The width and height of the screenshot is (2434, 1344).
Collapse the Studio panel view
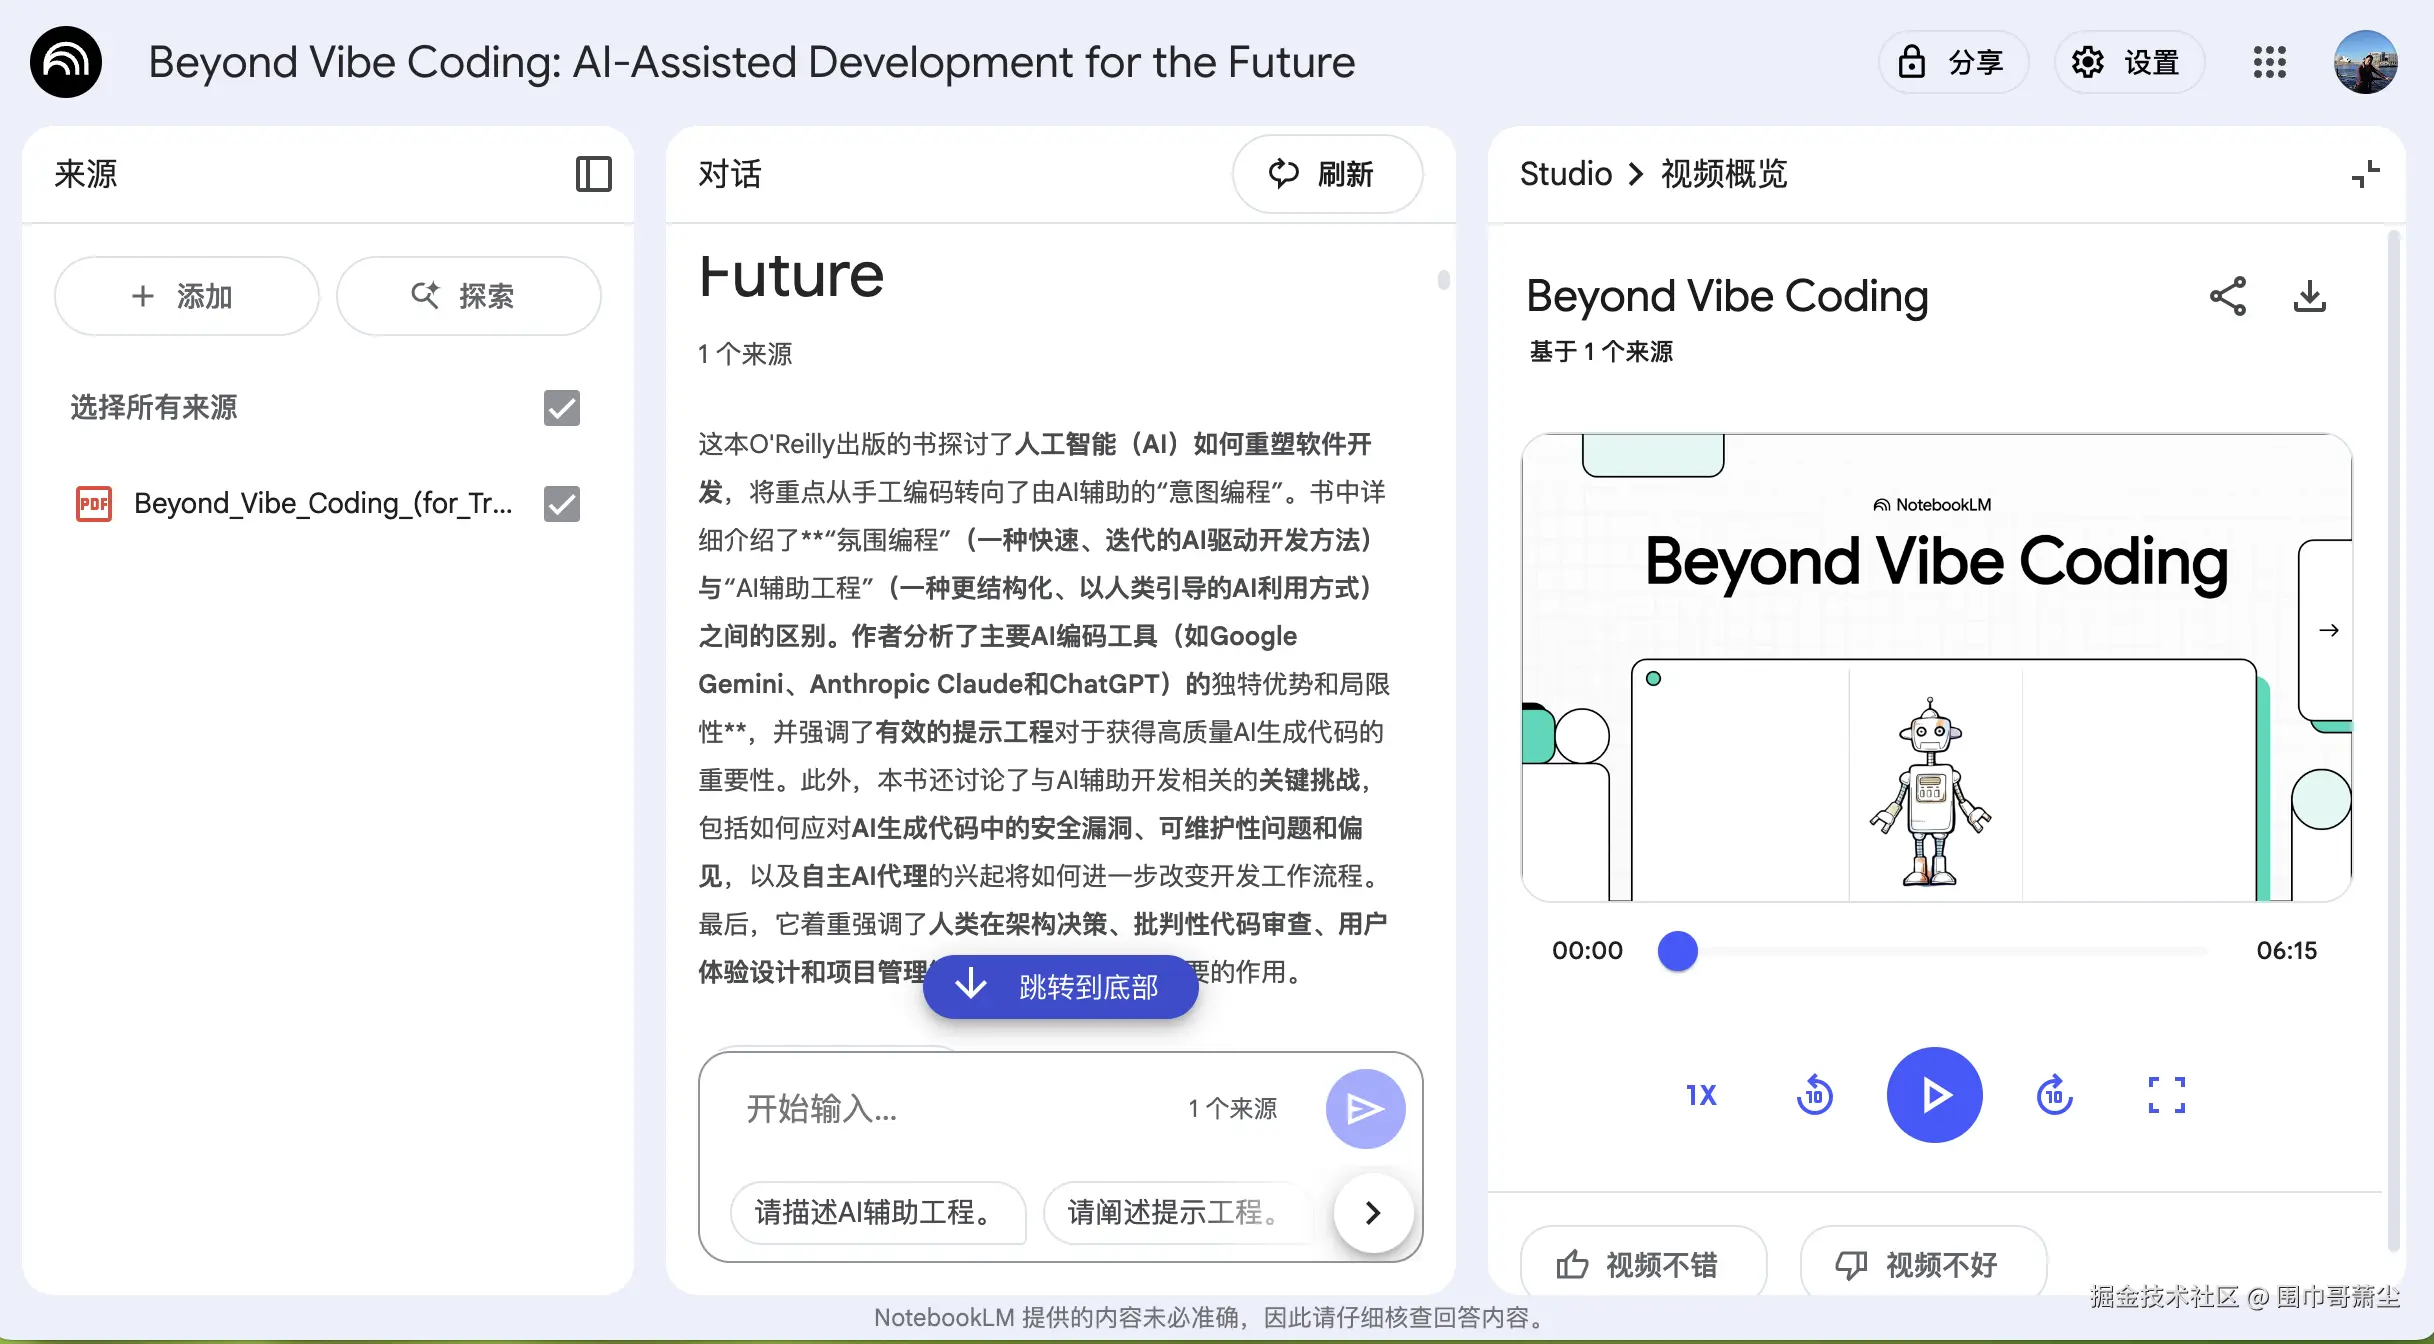[2366, 174]
